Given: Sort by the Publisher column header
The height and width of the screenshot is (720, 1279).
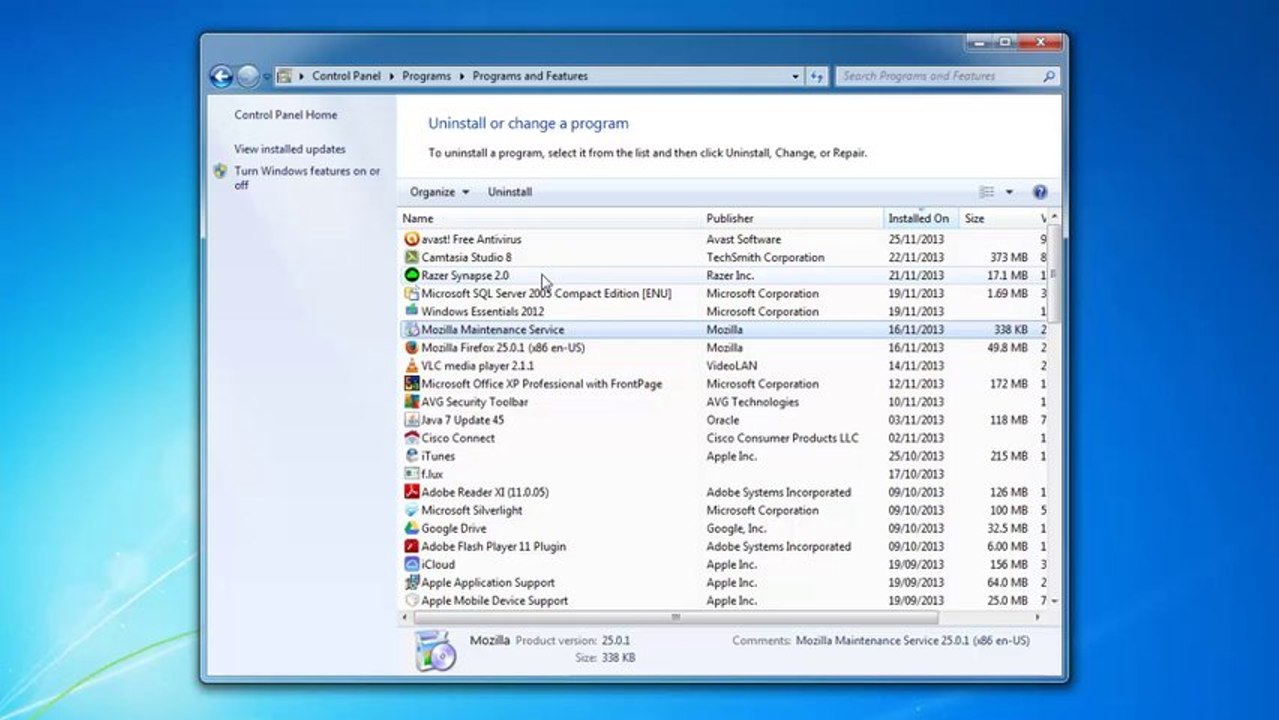Looking at the screenshot, I should click(x=793, y=218).
